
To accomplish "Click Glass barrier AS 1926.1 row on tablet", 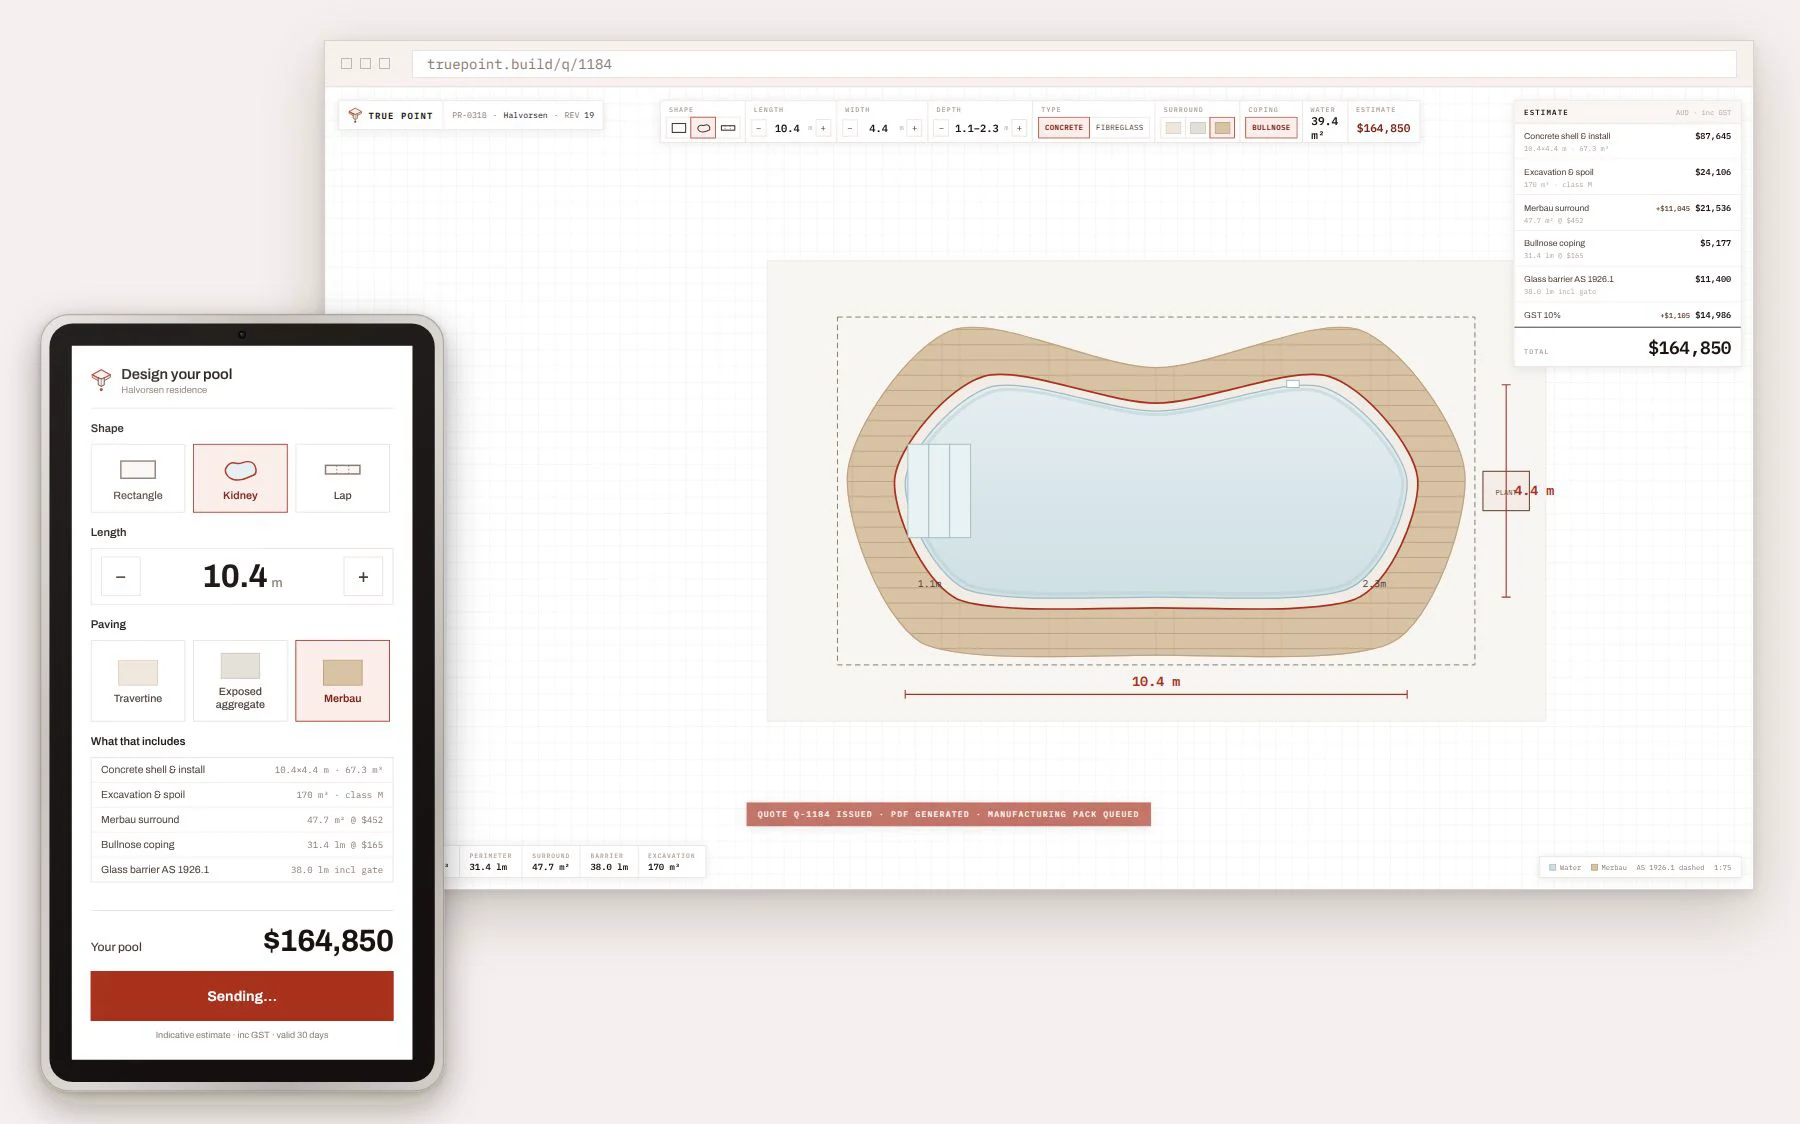I will (x=242, y=870).
